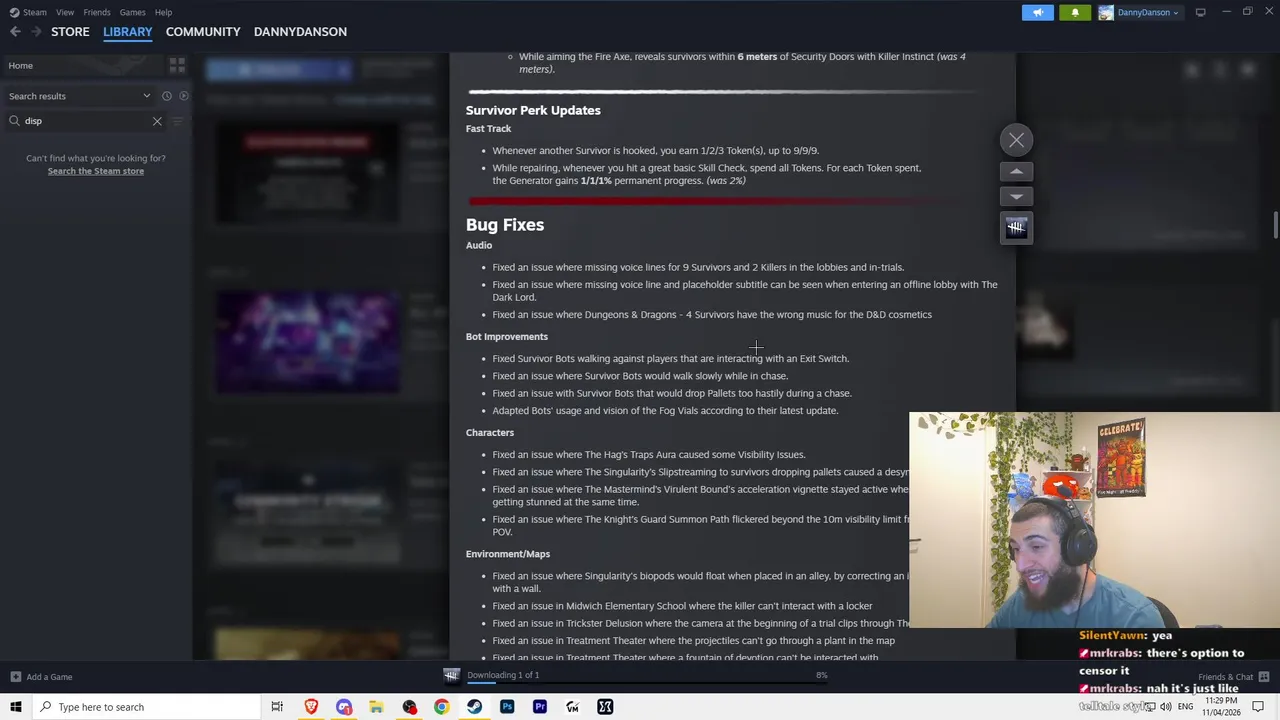Click the Survivor Perk Updates heading

533,110
